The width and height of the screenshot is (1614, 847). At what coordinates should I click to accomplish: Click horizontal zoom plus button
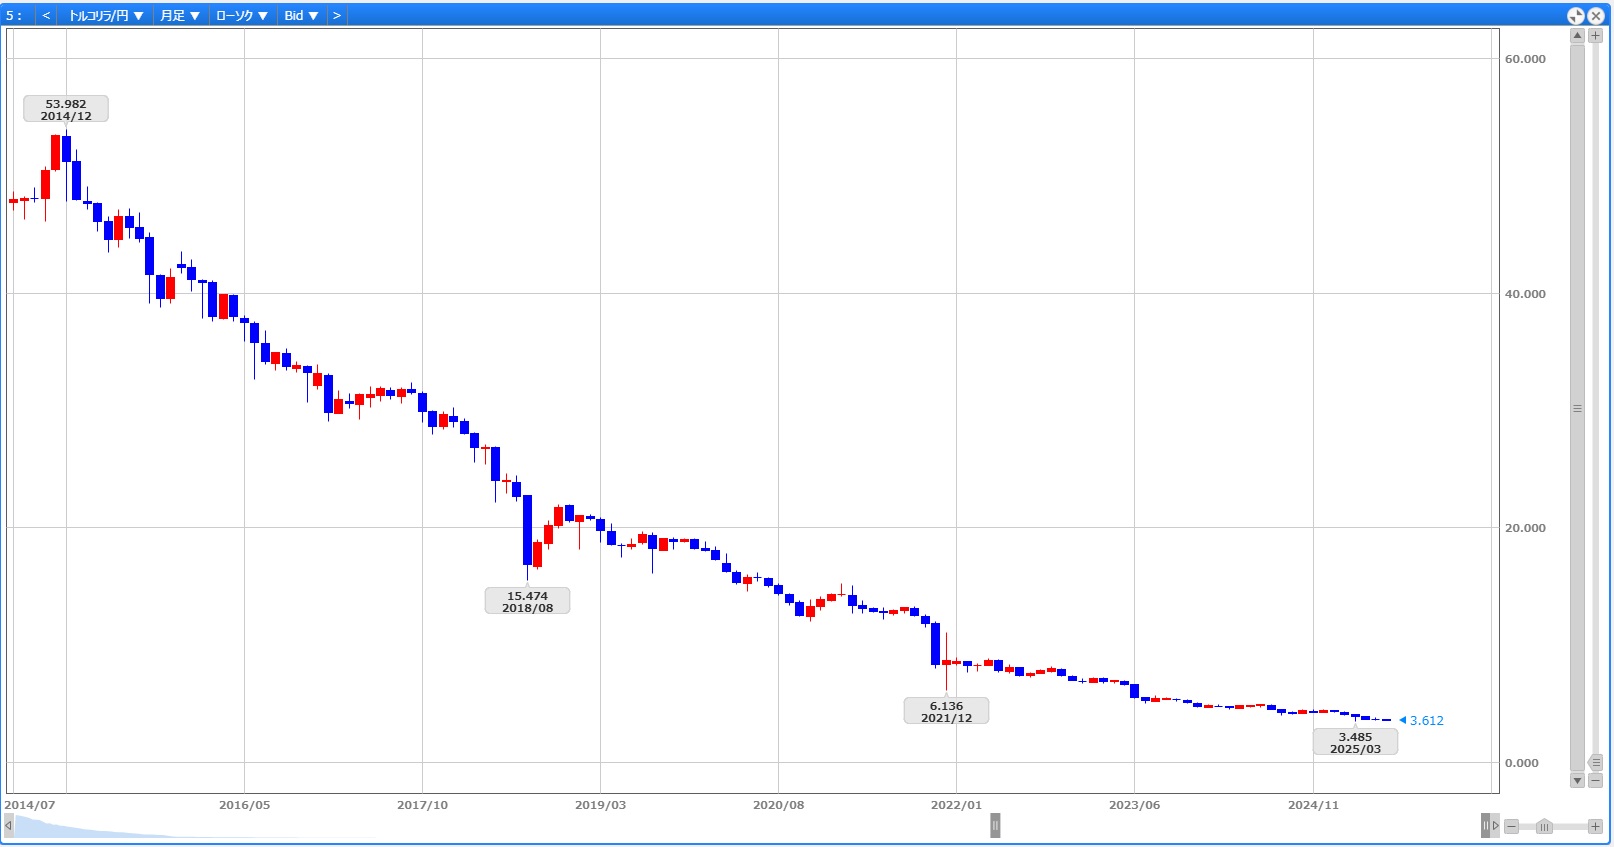(1596, 826)
